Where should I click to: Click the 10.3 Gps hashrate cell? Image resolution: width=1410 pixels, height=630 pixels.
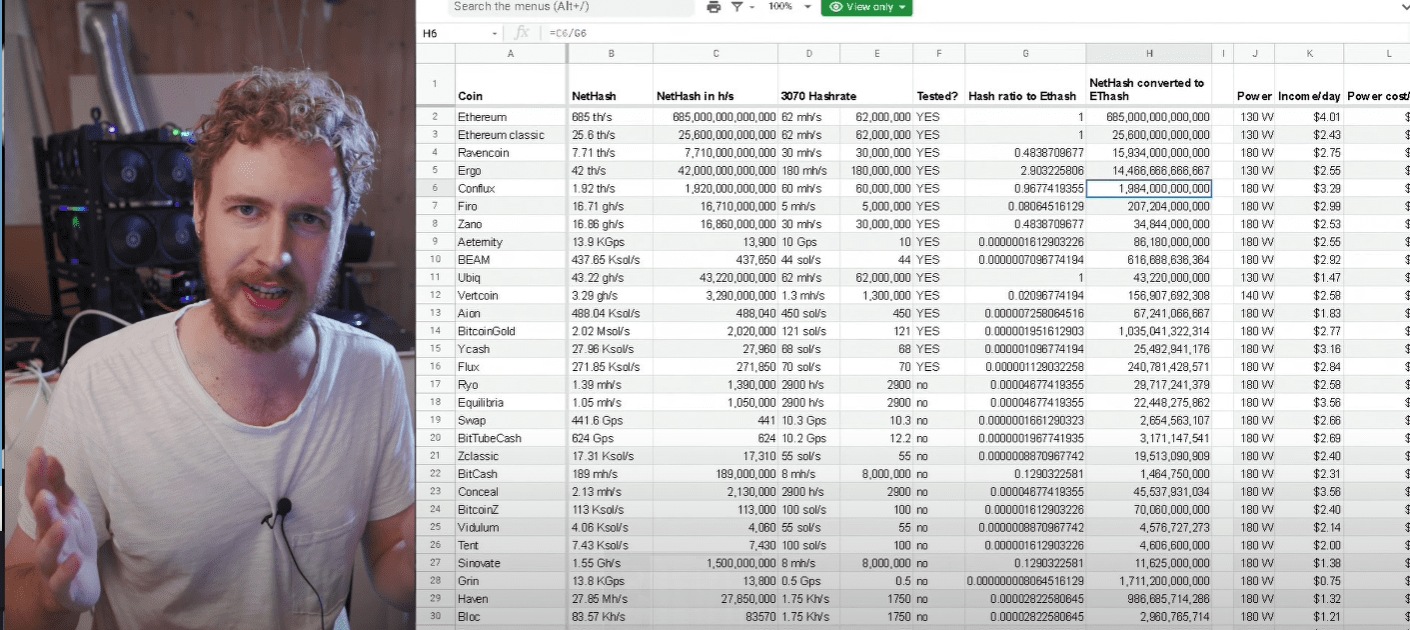(809, 420)
